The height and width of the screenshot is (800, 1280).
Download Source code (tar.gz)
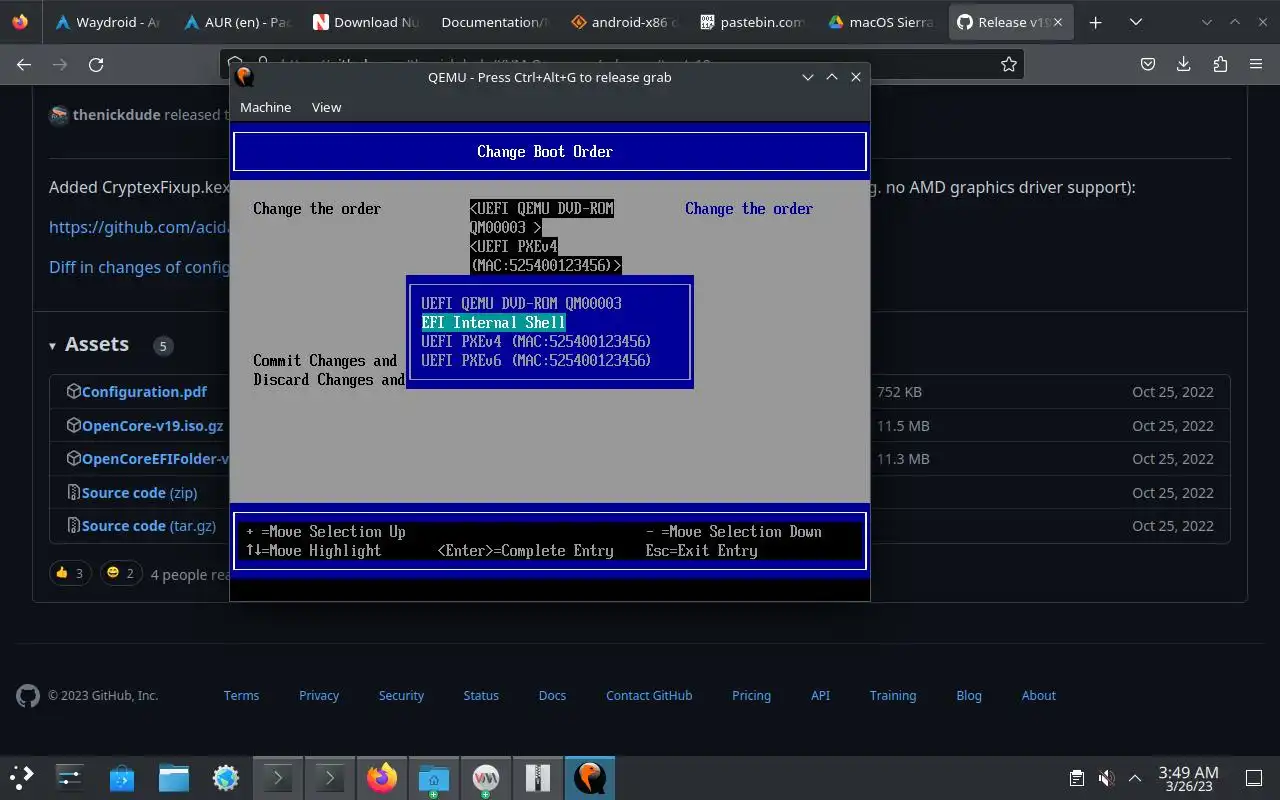point(148,526)
